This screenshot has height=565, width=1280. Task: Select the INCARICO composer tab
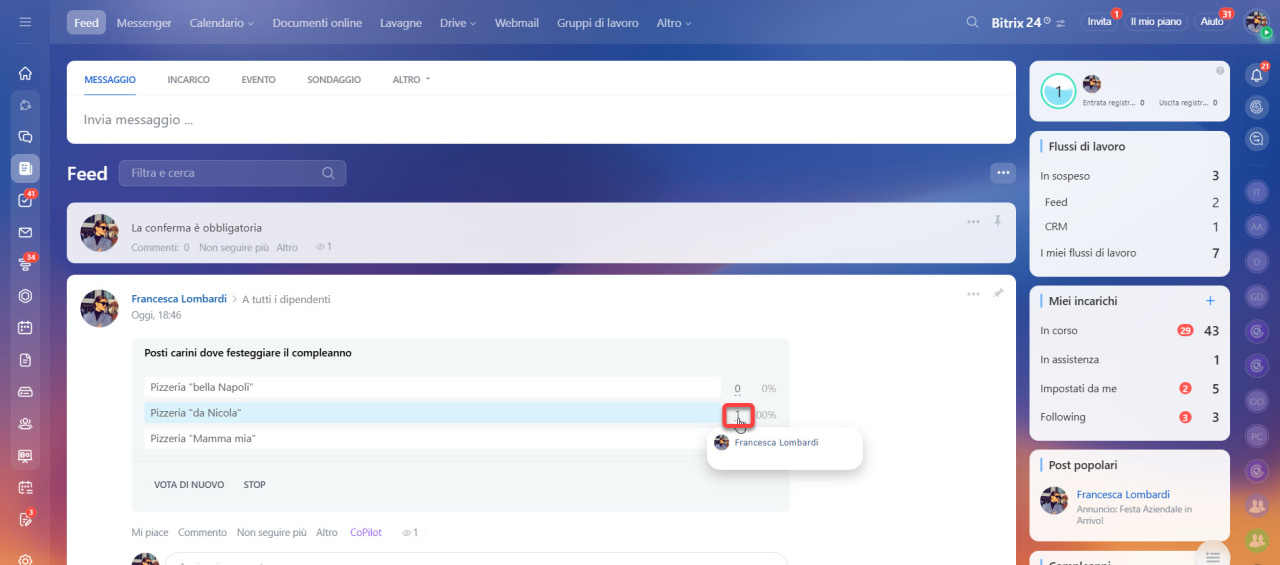click(x=189, y=79)
